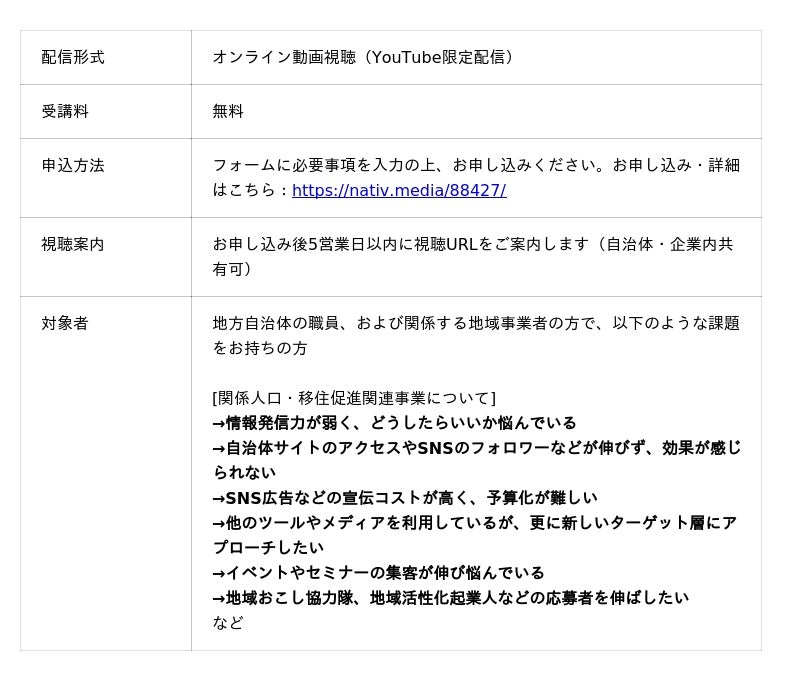Screen dimensions: 800x681
Task: Click the 有可） text in 視聴案内 row
Action: click(x=232, y=269)
